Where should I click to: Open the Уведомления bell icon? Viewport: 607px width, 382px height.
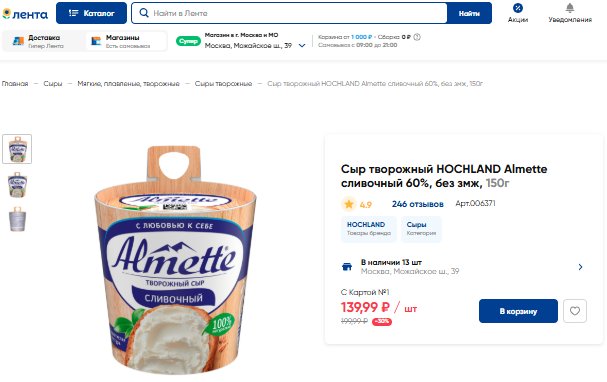point(570,8)
